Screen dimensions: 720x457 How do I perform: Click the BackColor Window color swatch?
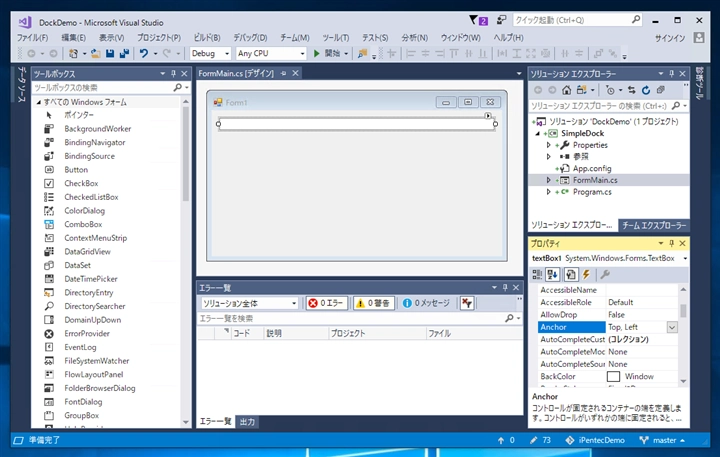click(x=613, y=377)
